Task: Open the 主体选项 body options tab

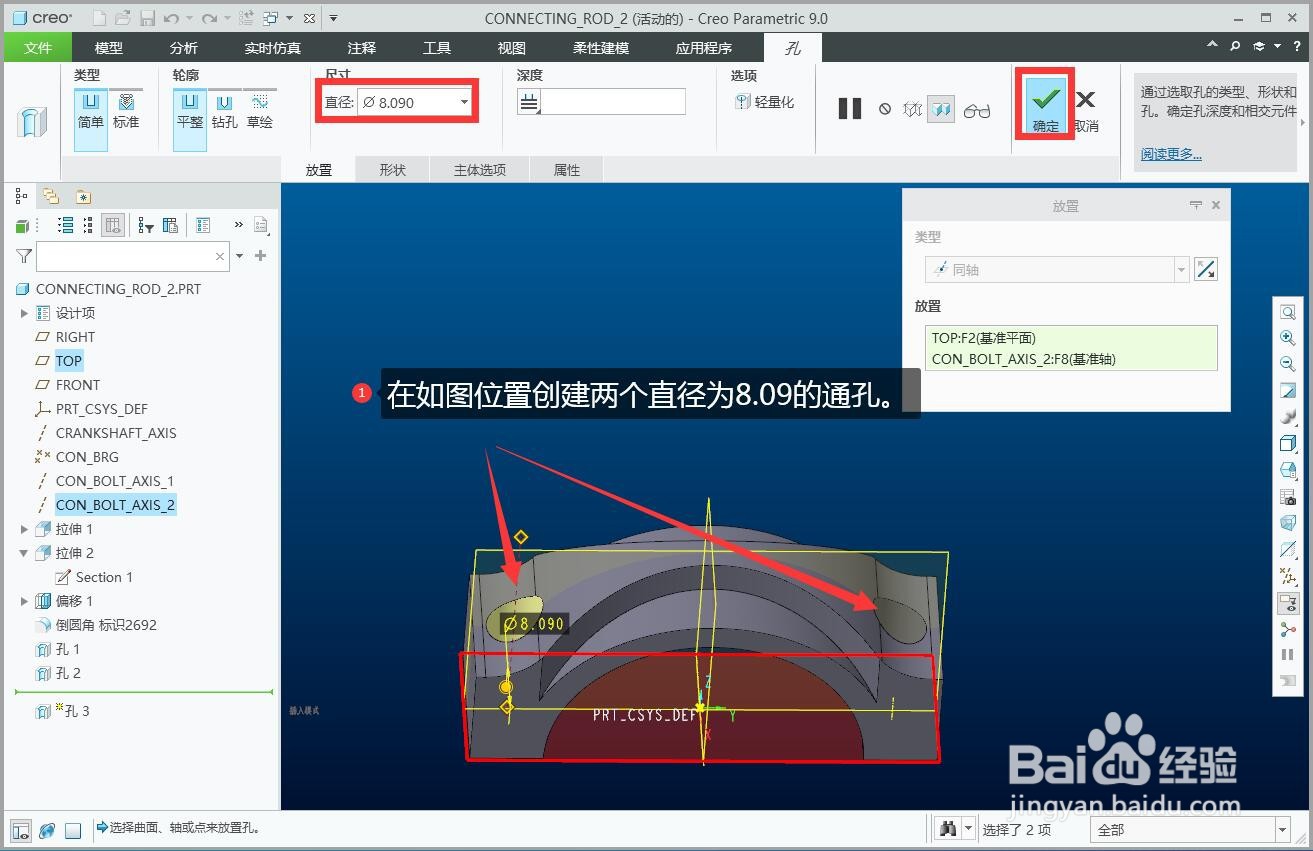Action: [480, 170]
